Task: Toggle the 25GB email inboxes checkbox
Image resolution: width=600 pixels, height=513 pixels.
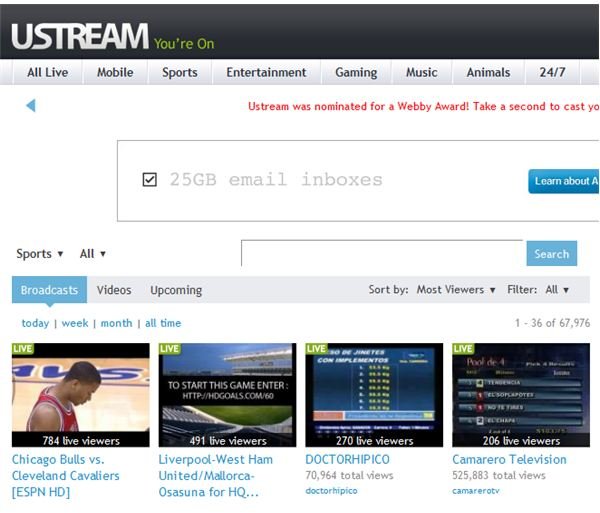Action: pyautogui.click(x=149, y=179)
